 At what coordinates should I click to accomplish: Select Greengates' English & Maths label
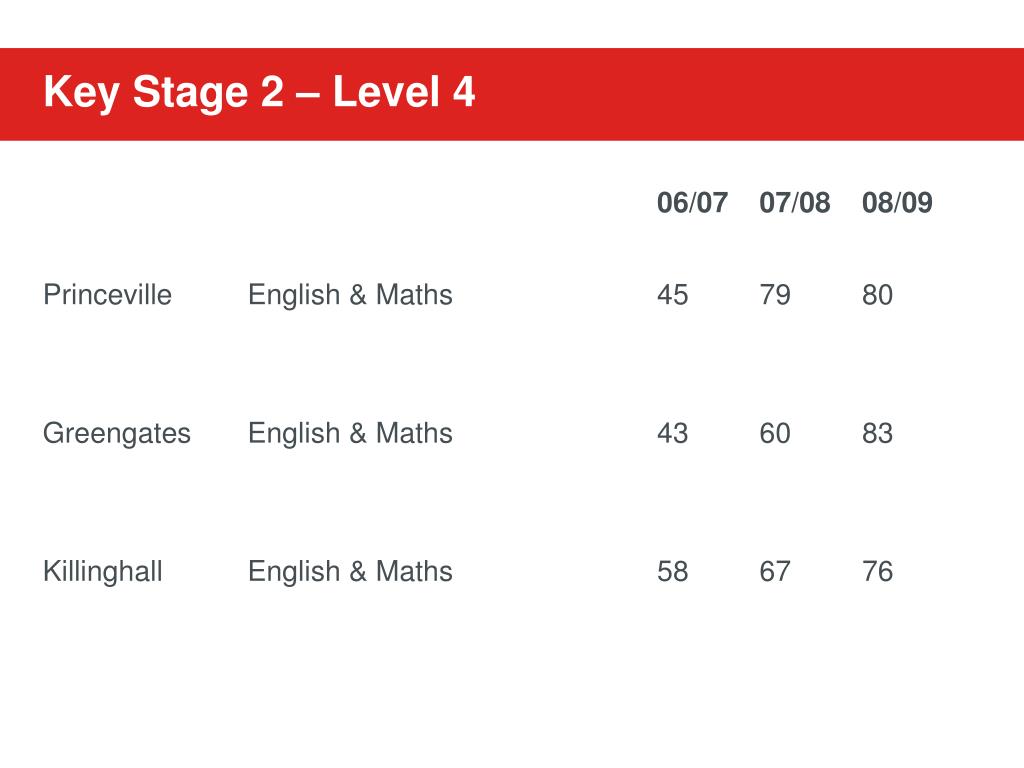click(x=350, y=434)
